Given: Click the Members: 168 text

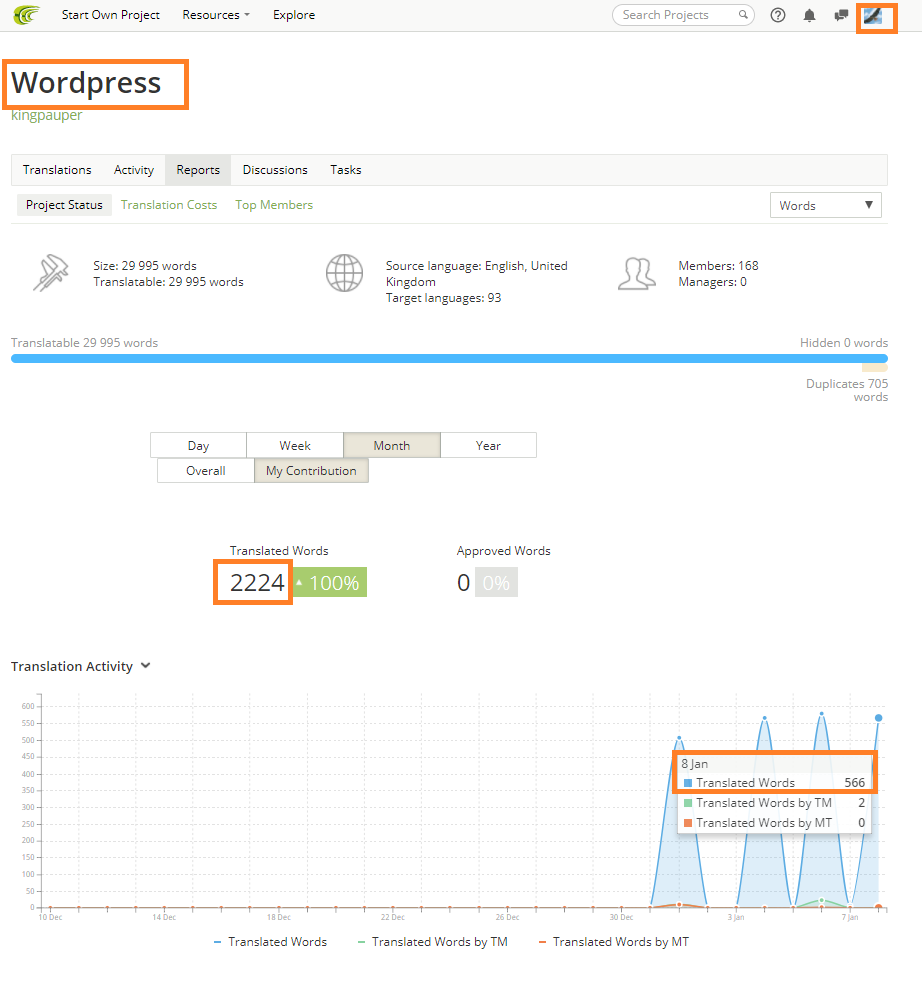Looking at the screenshot, I should click(718, 266).
